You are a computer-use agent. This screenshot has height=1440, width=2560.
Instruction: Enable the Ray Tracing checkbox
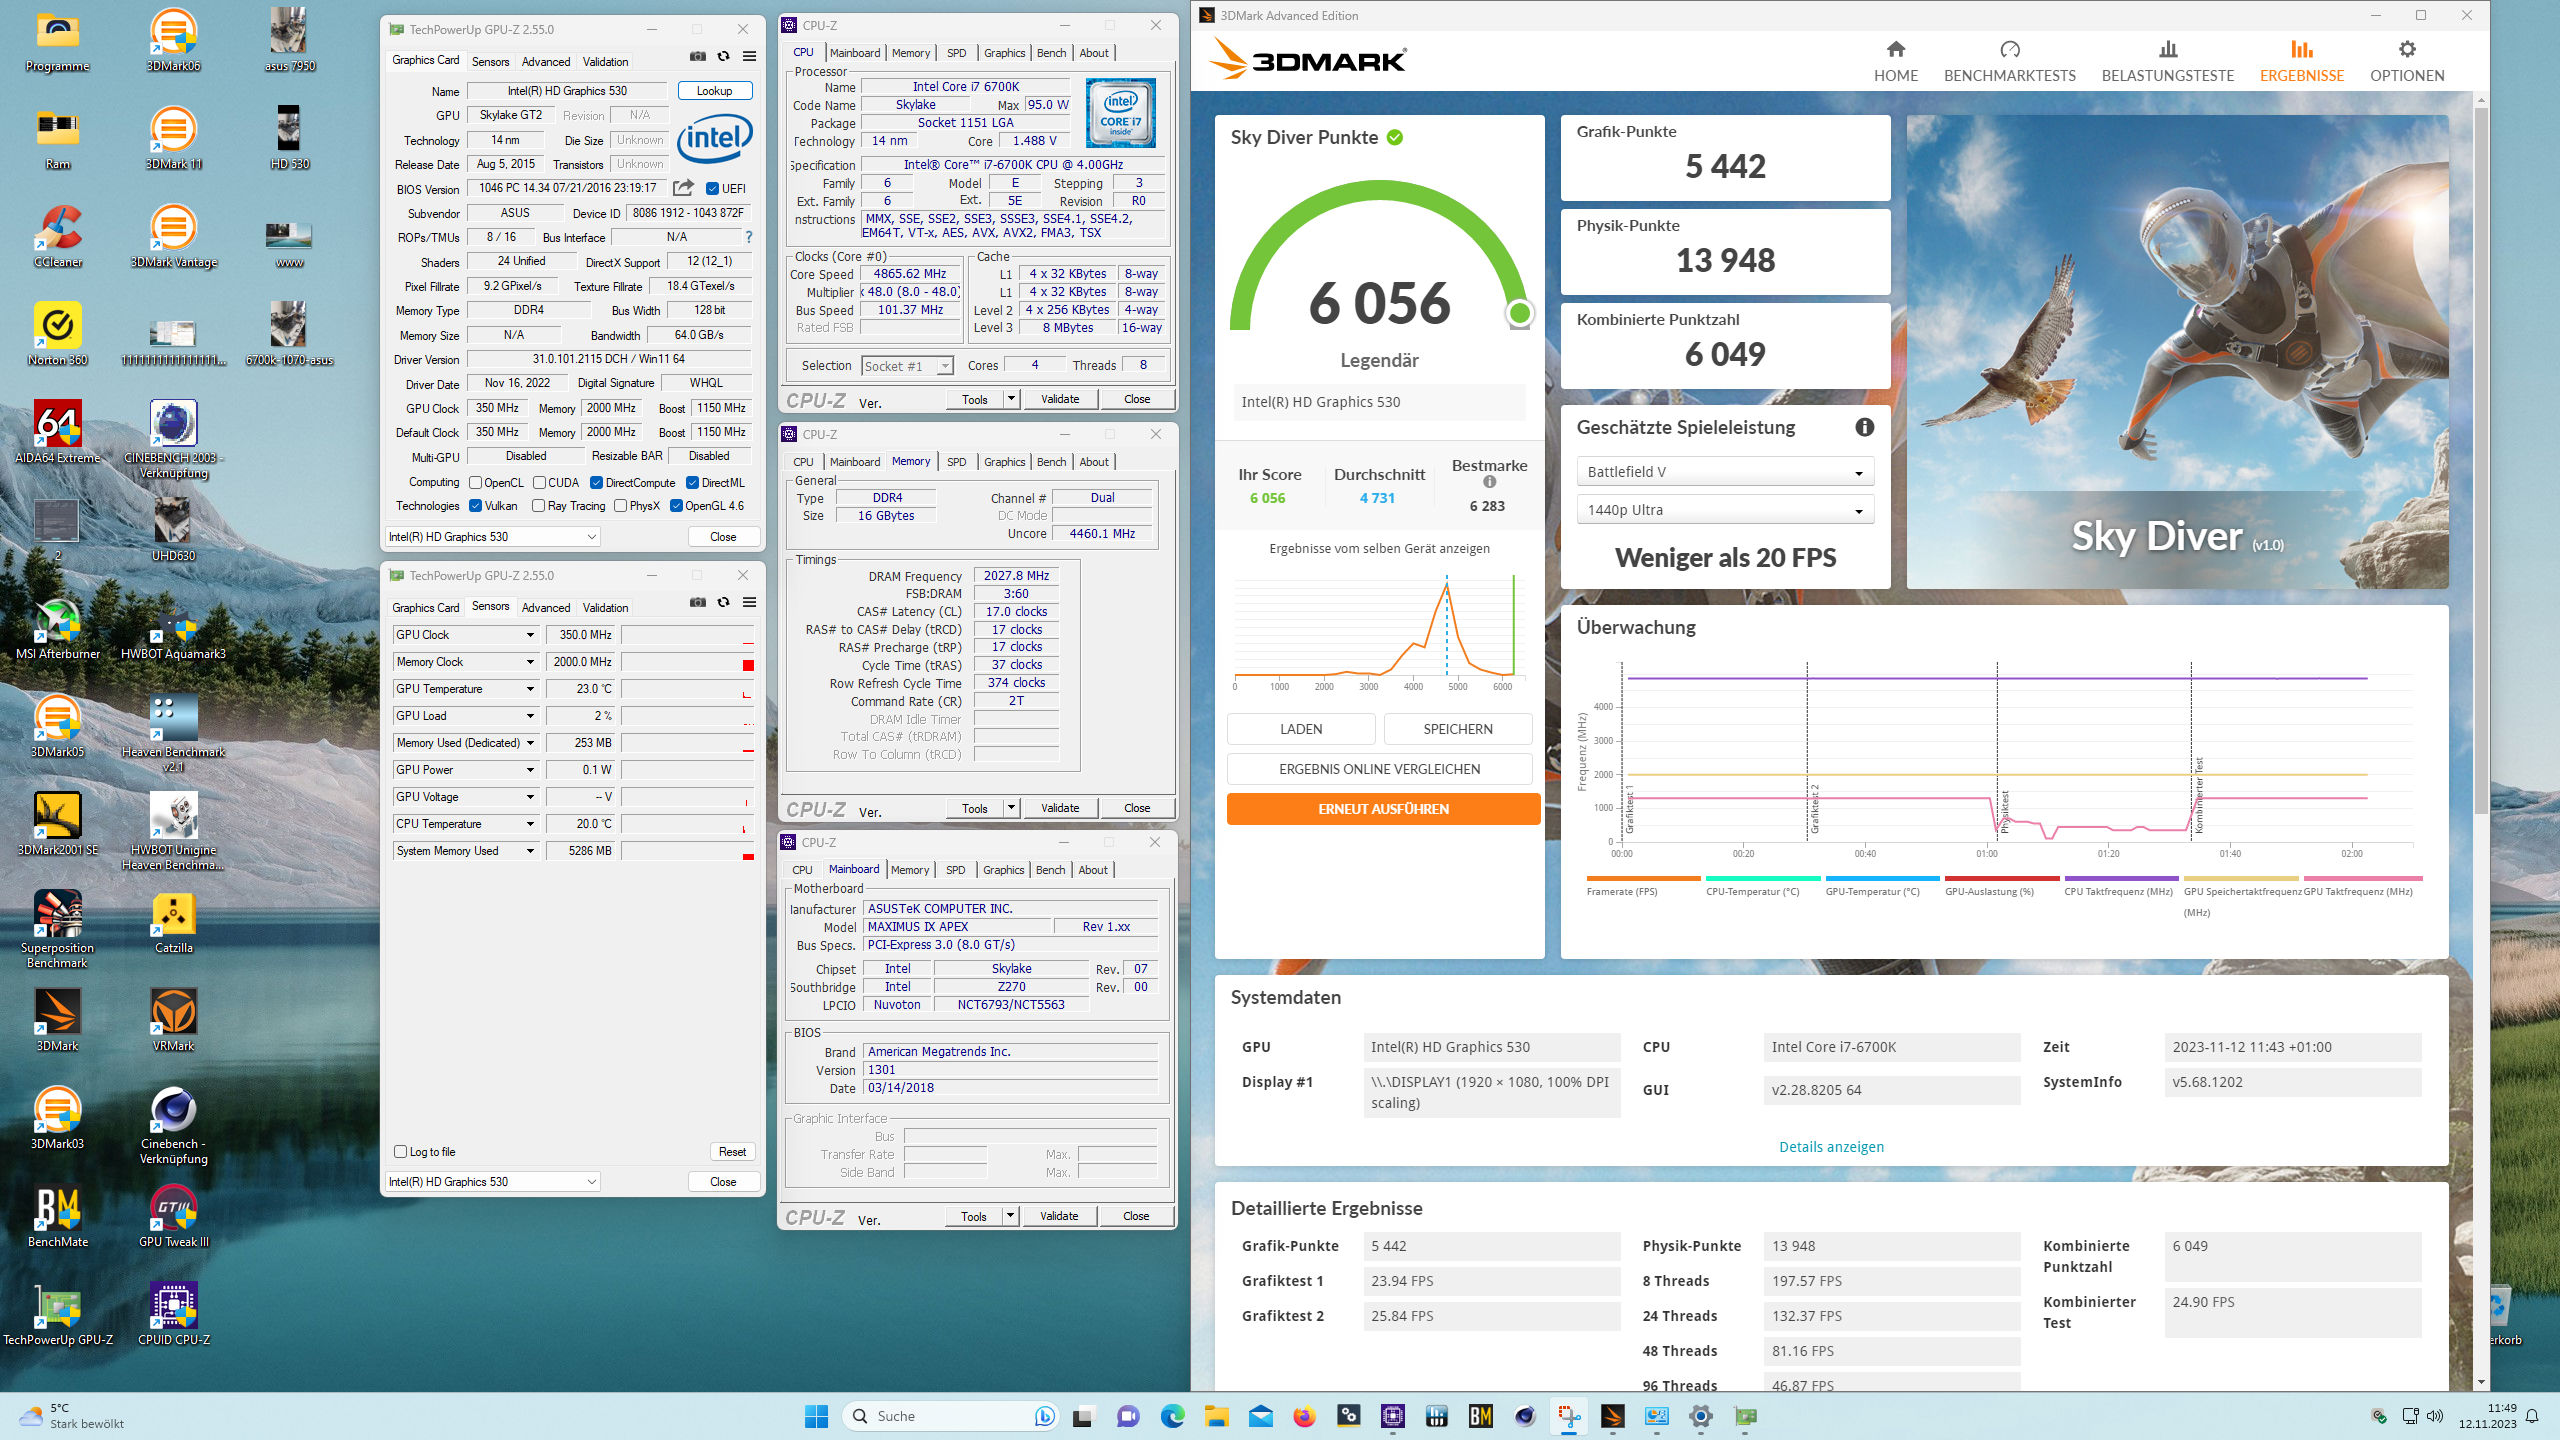point(539,506)
